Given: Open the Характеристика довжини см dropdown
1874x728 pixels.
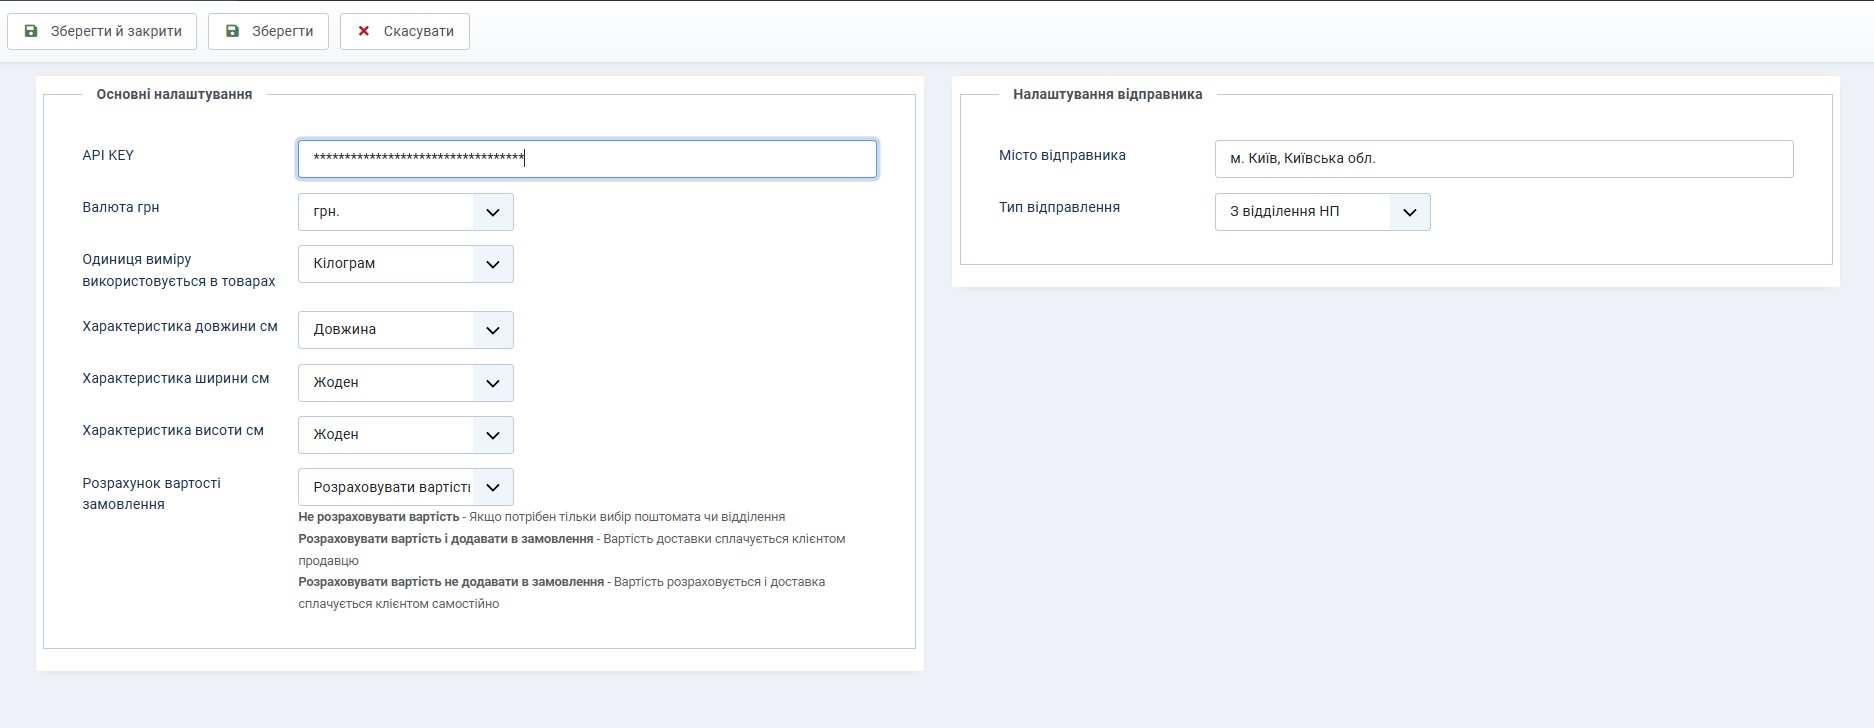Looking at the screenshot, I should click(x=405, y=330).
